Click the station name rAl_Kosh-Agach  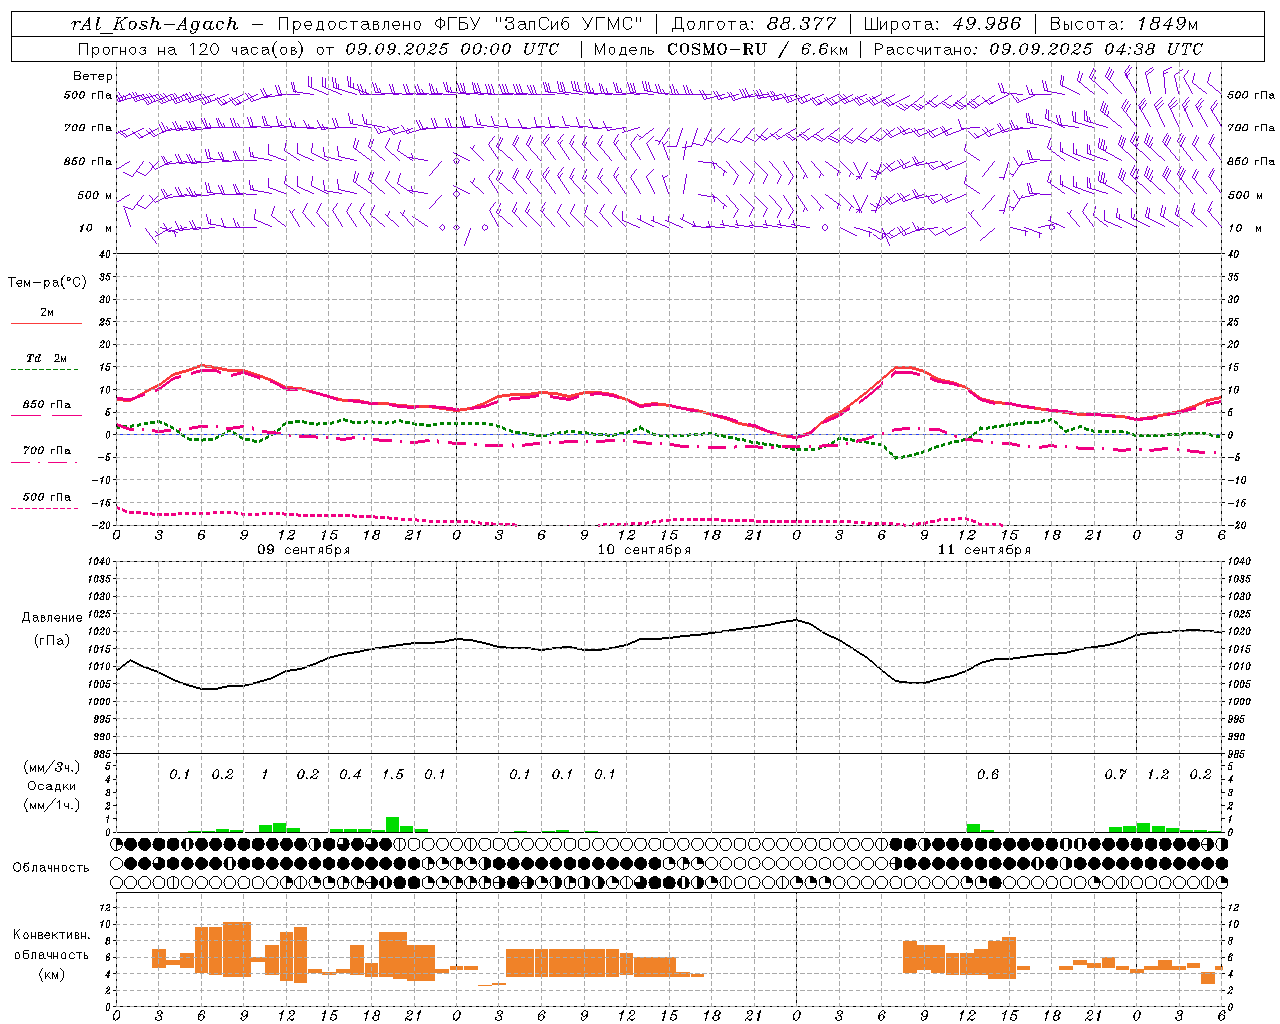(x=155, y=24)
